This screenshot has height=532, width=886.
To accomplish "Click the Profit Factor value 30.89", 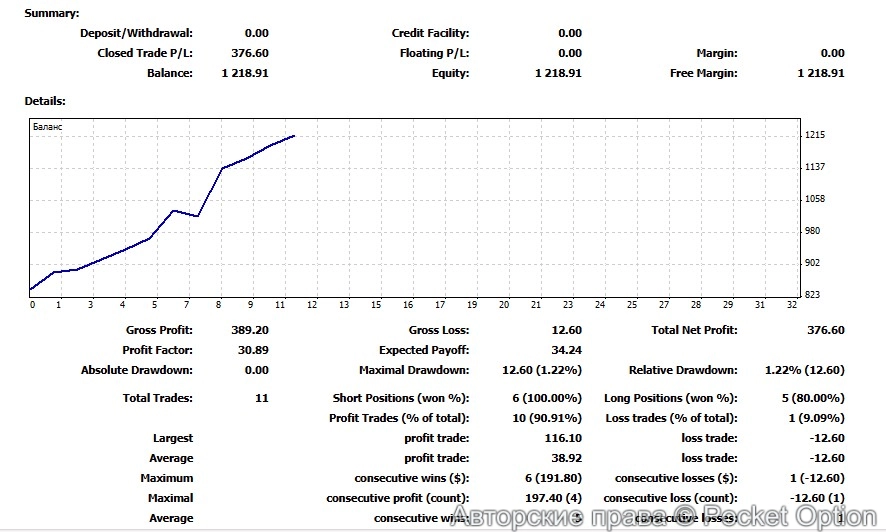I will [x=252, y=350].
